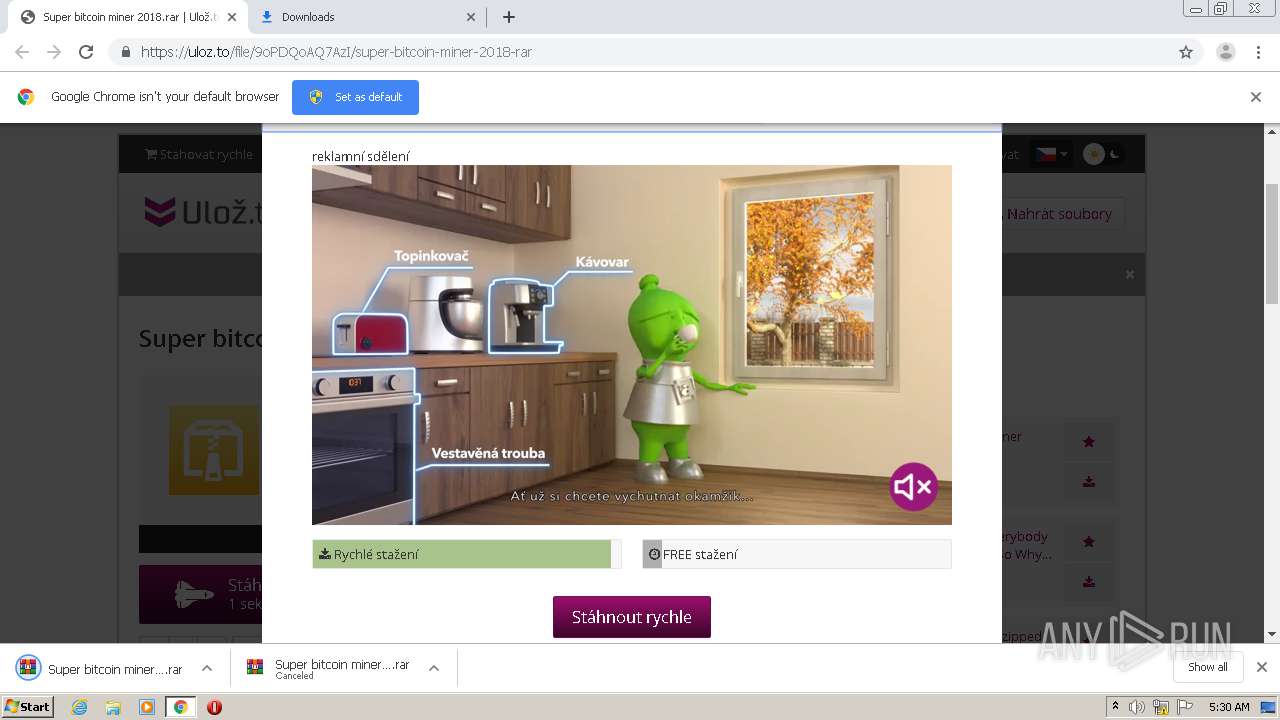The width and height of the screenshot is (1280, 720).
Task: Open first Super bitcoin miner download item
Action: pos(100,669)
